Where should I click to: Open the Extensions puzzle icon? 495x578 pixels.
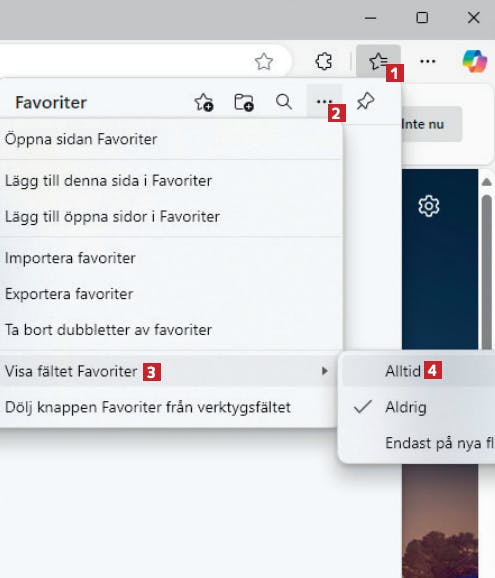pyautogui.click(x=324, y=61)
